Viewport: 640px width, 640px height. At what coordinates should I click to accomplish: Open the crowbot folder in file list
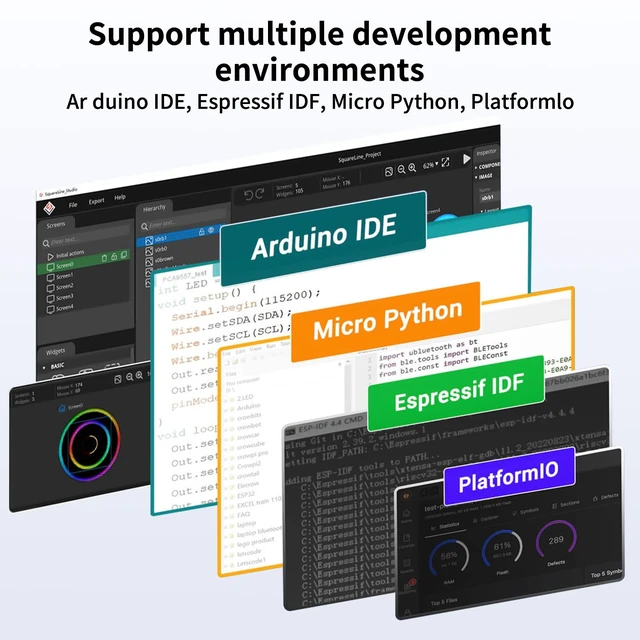coord(249,426)
